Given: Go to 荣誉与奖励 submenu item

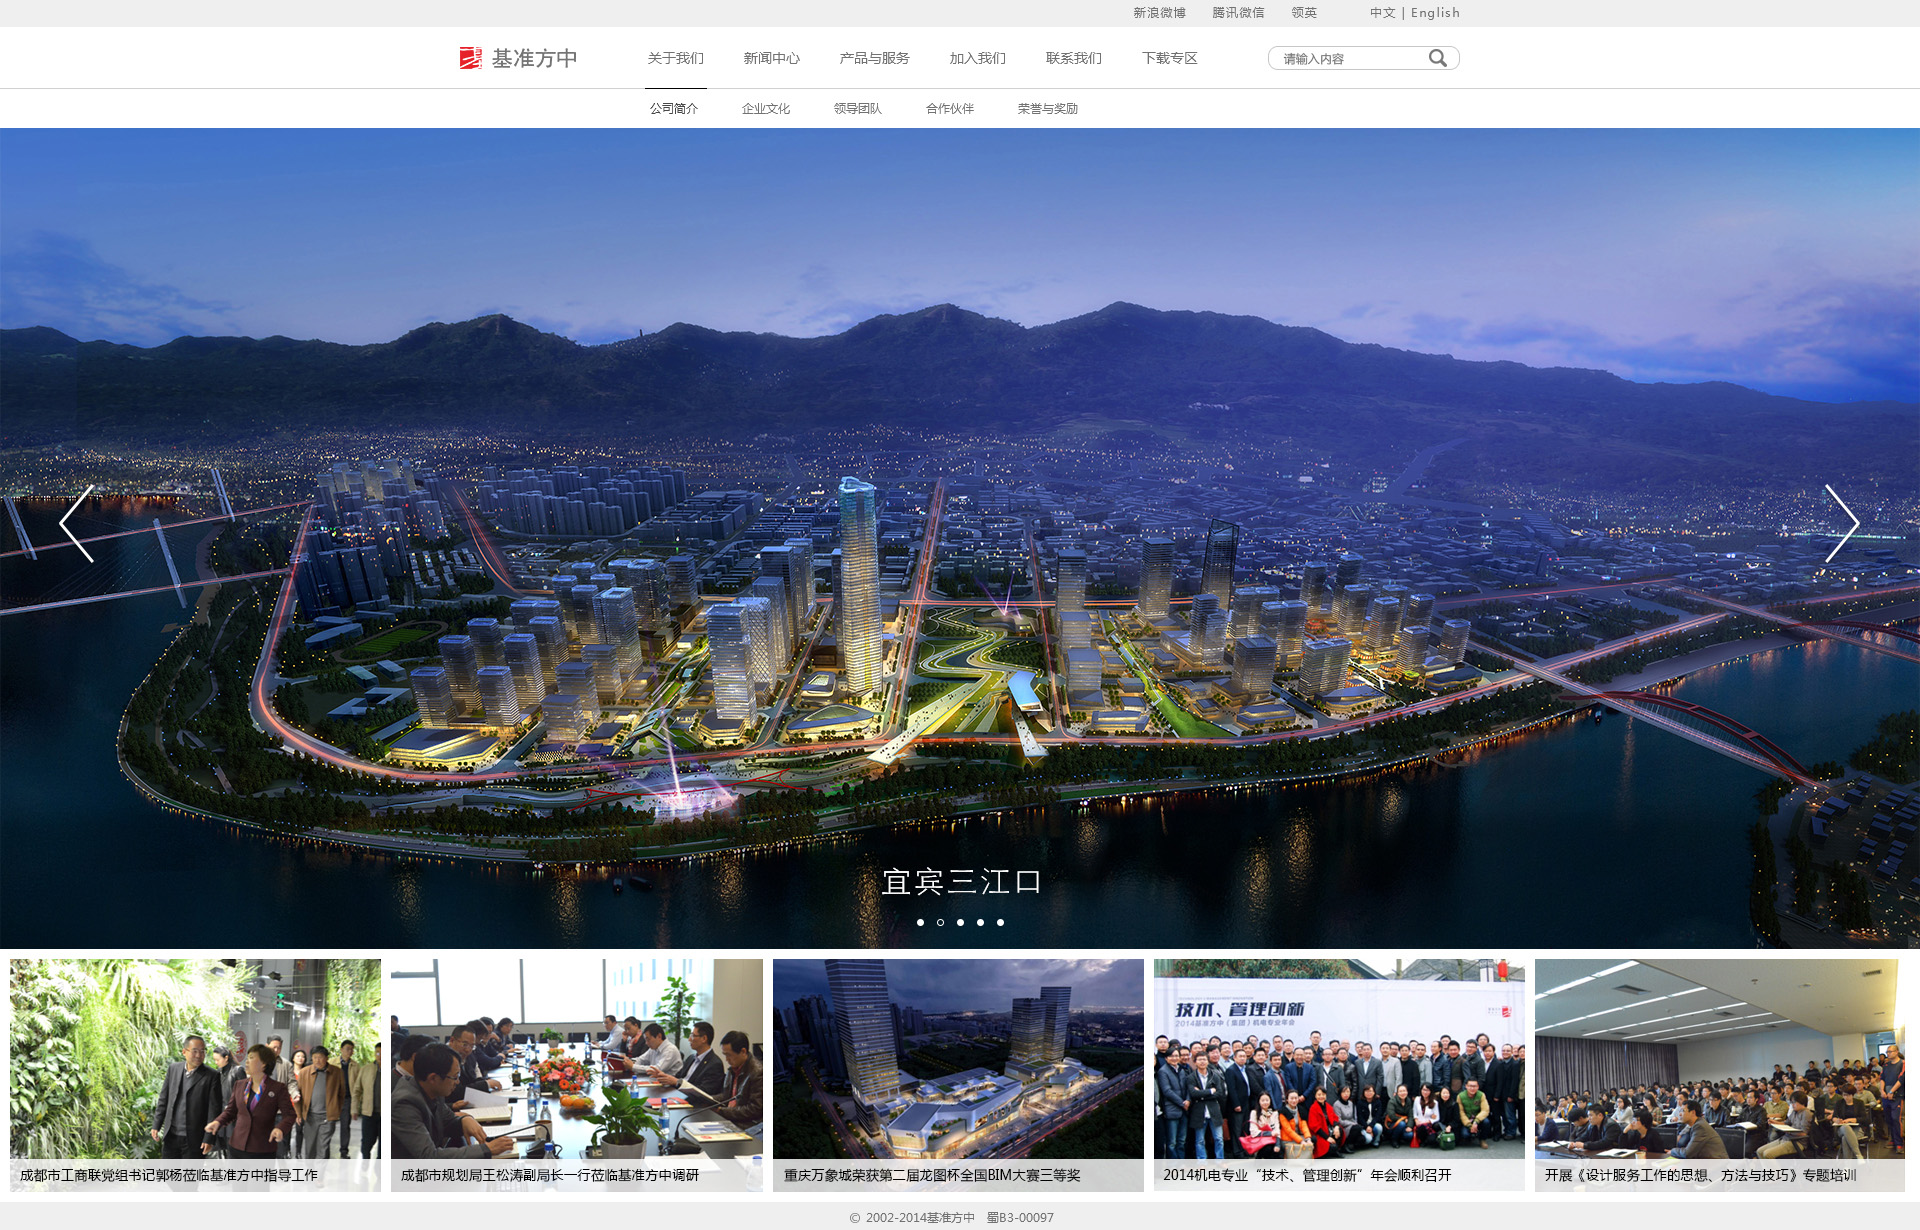Looking at the screenshot, I should 1048,108.
